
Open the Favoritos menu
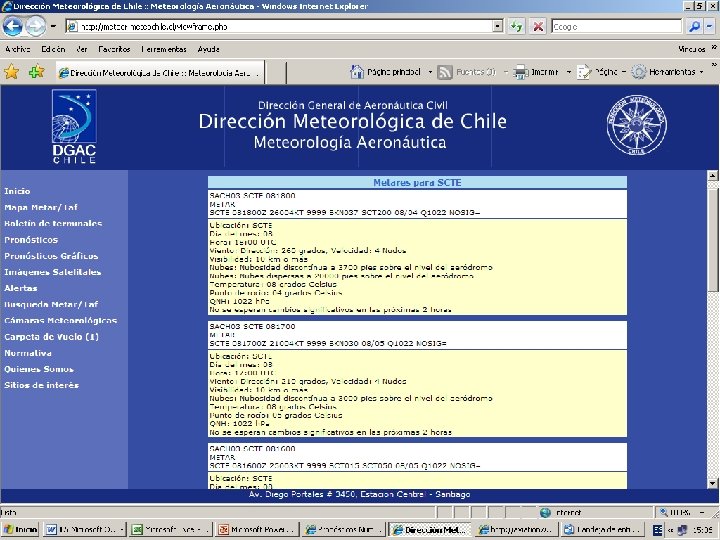[114, 49]
